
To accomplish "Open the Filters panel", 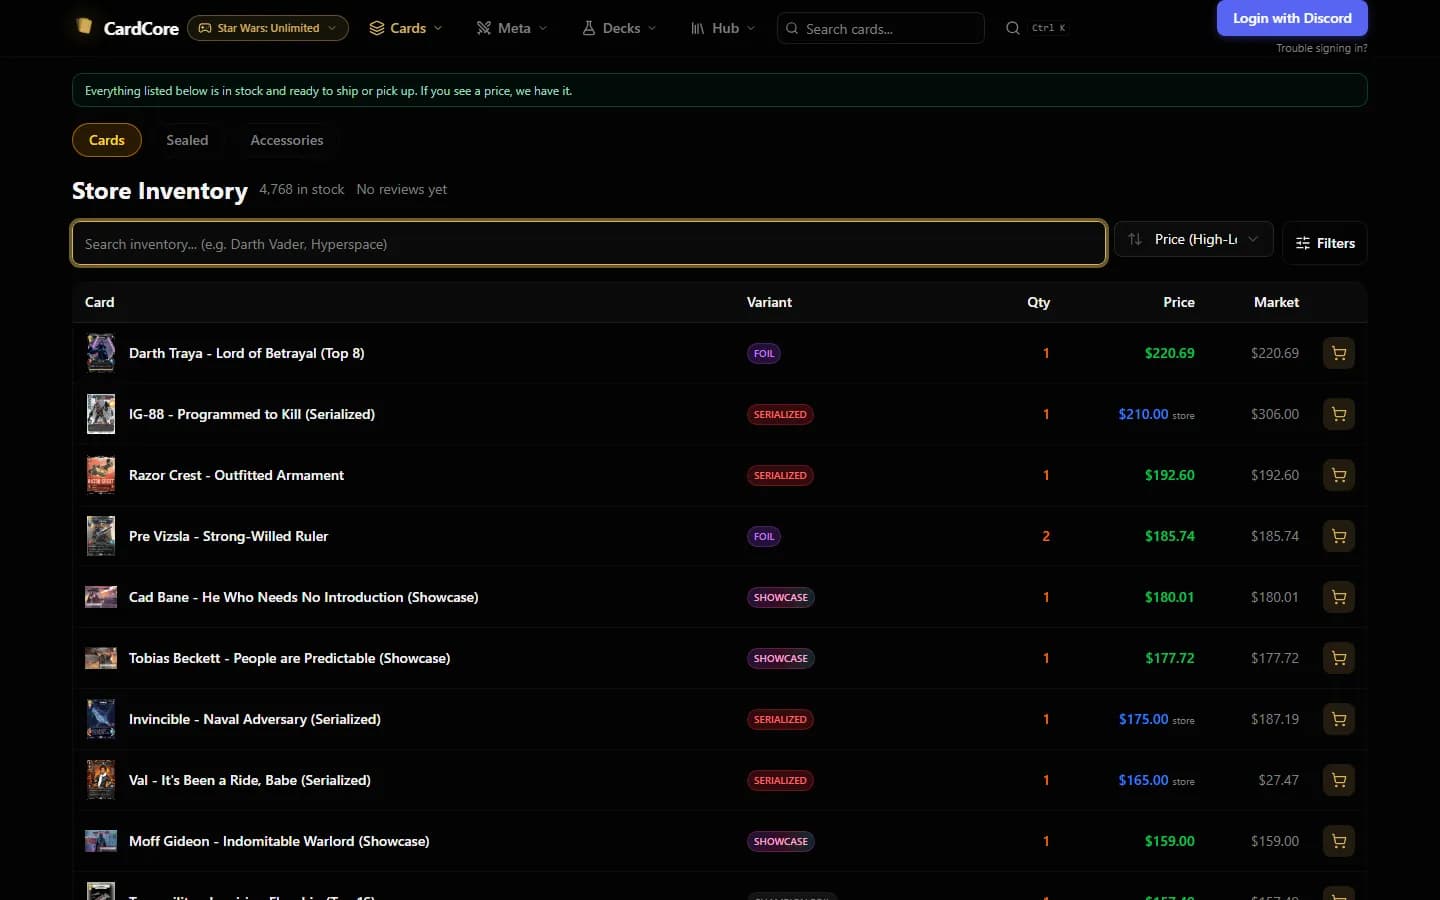I will tap(1325, 243).
